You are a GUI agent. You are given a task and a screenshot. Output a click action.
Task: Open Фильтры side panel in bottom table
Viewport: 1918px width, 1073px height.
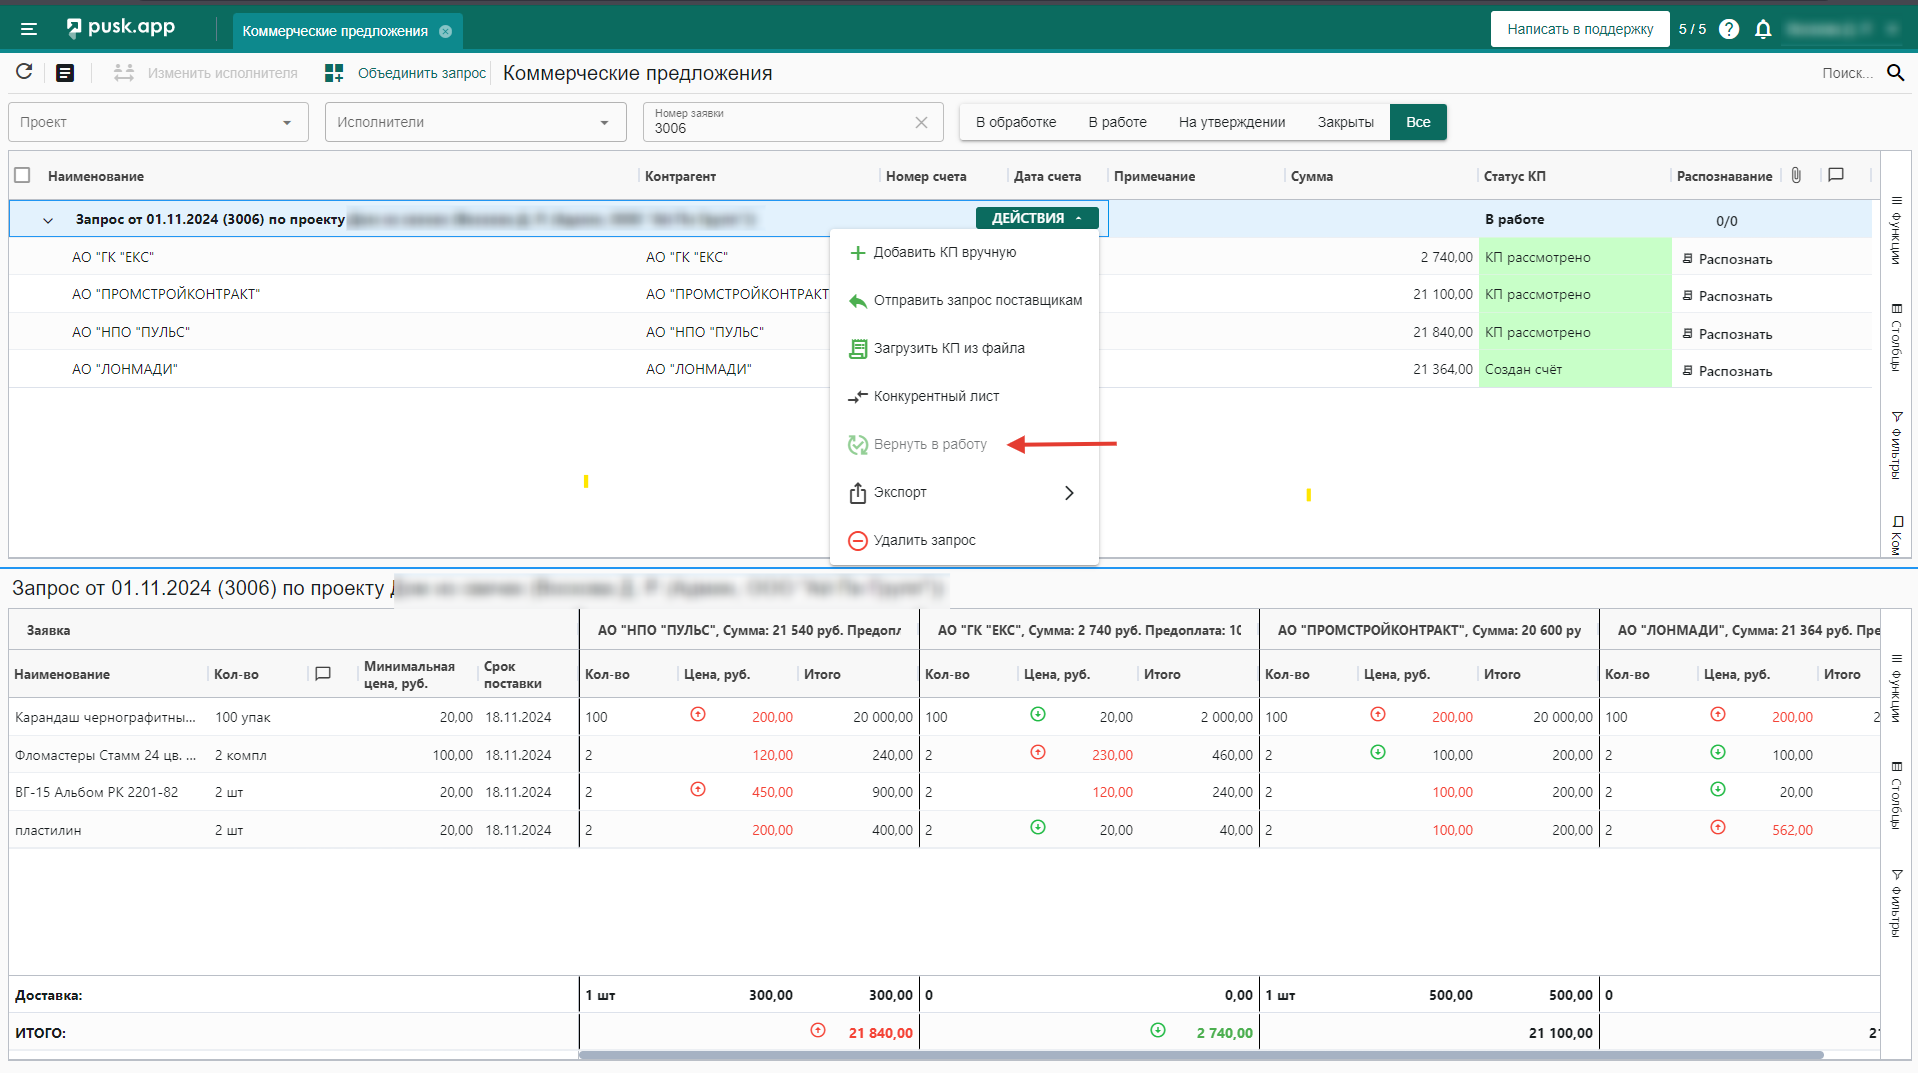[1896, 903]
